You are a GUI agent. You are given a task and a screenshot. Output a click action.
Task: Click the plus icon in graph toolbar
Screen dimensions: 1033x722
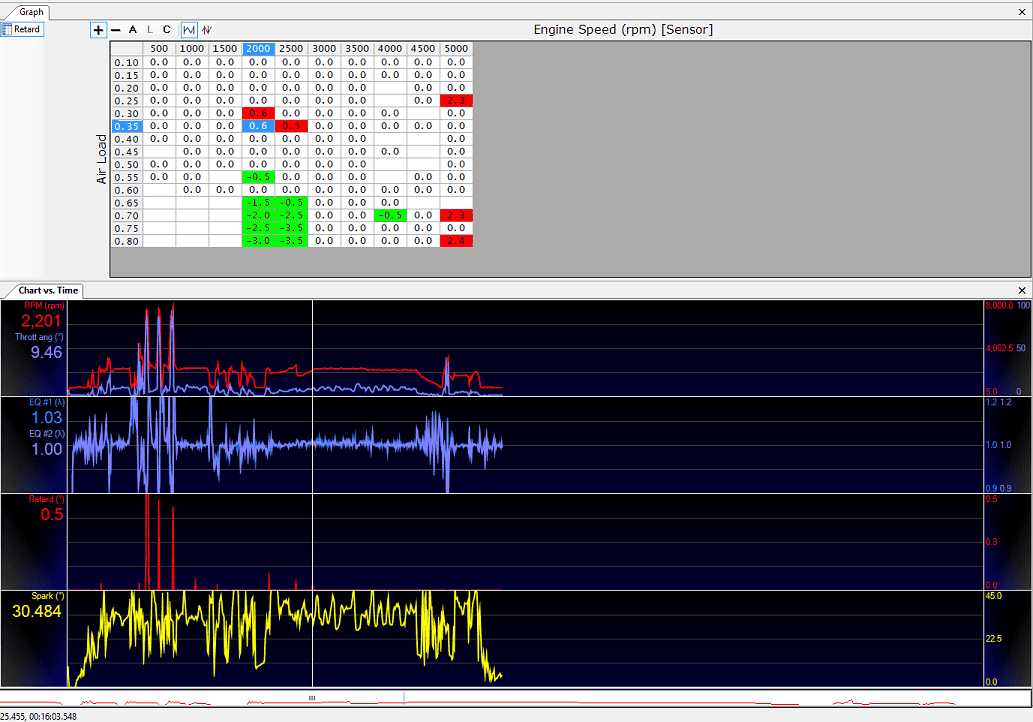(x=98, y=30)
